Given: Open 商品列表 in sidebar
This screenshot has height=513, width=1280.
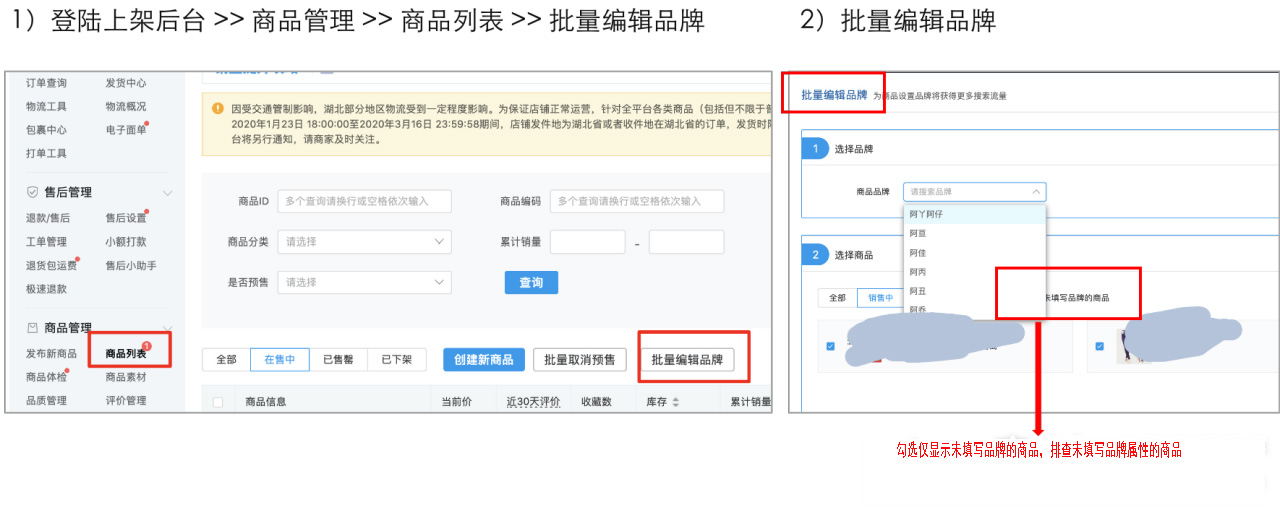Looking at the screenshot, I should pos(126,354).
